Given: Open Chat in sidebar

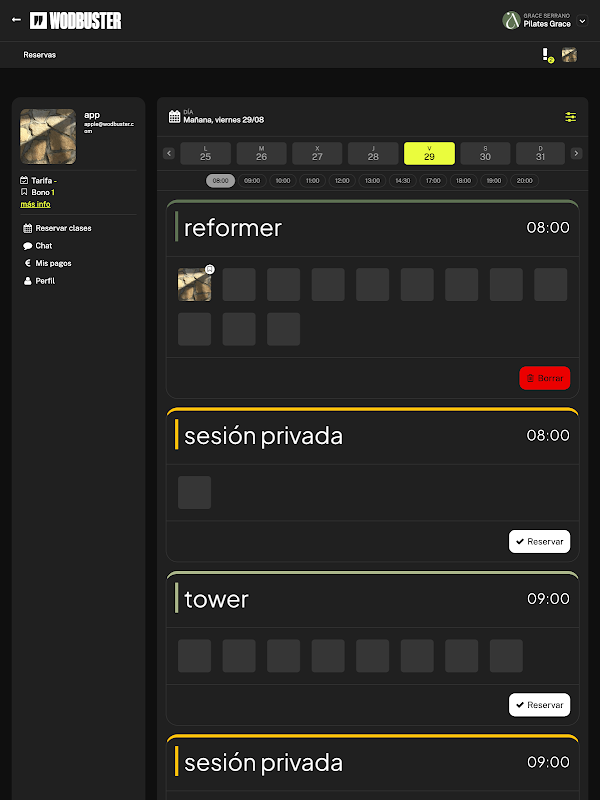Looking at the screenshot, I should point(38,246).
